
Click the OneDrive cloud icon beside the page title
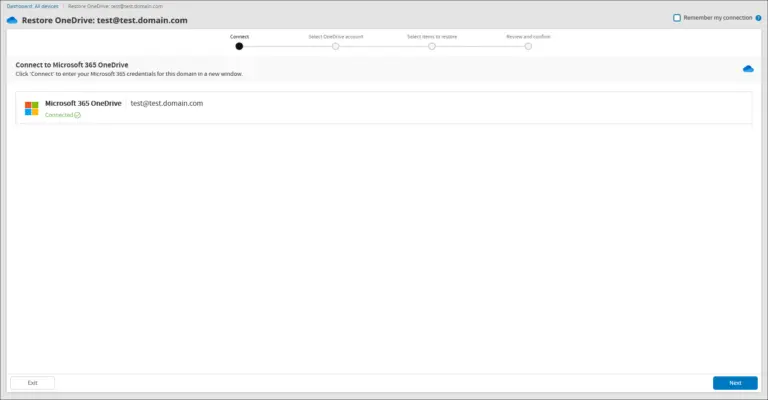(x=12, y=20)
